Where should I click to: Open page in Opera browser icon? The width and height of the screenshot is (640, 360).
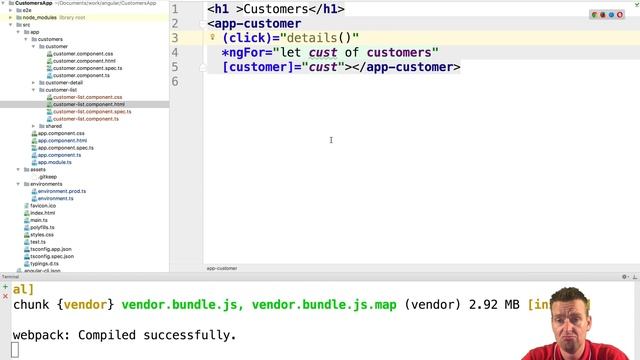coord(620,15)
